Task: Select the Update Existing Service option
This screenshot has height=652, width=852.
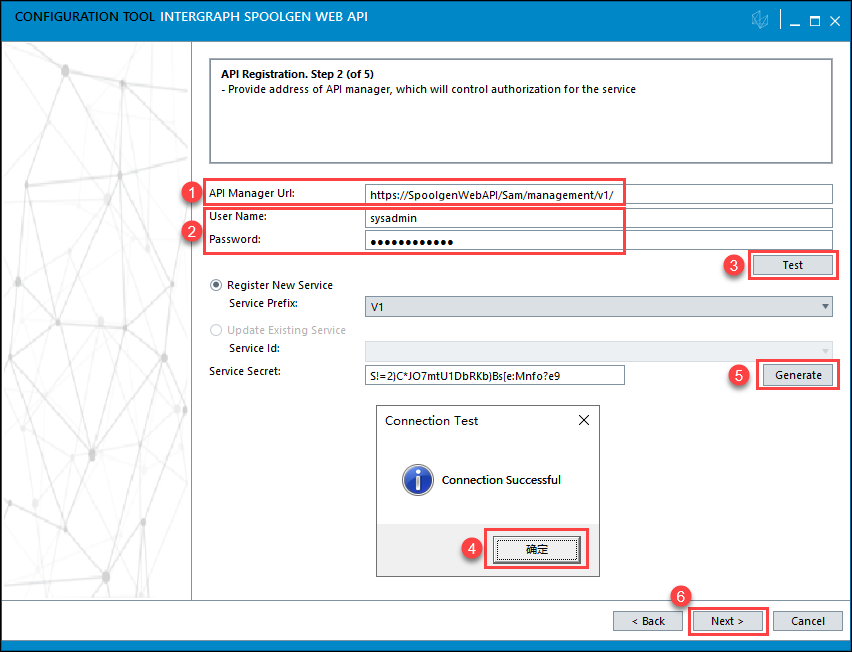Action: [x=215, y=330]
